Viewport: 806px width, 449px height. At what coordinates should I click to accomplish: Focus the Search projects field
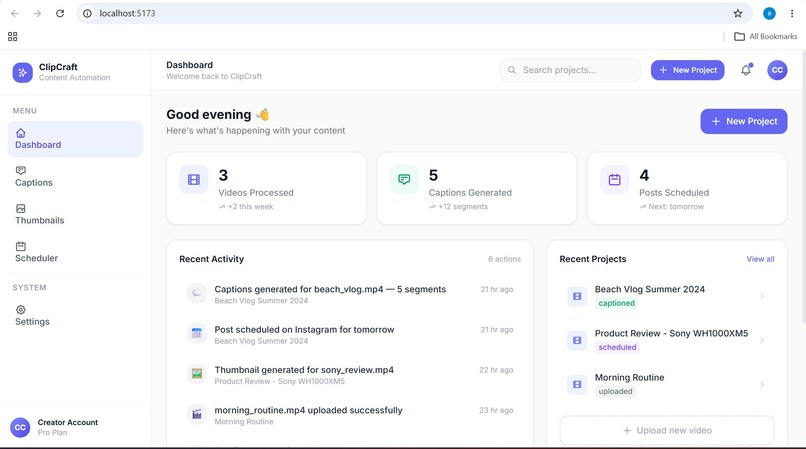pos(570,70)
